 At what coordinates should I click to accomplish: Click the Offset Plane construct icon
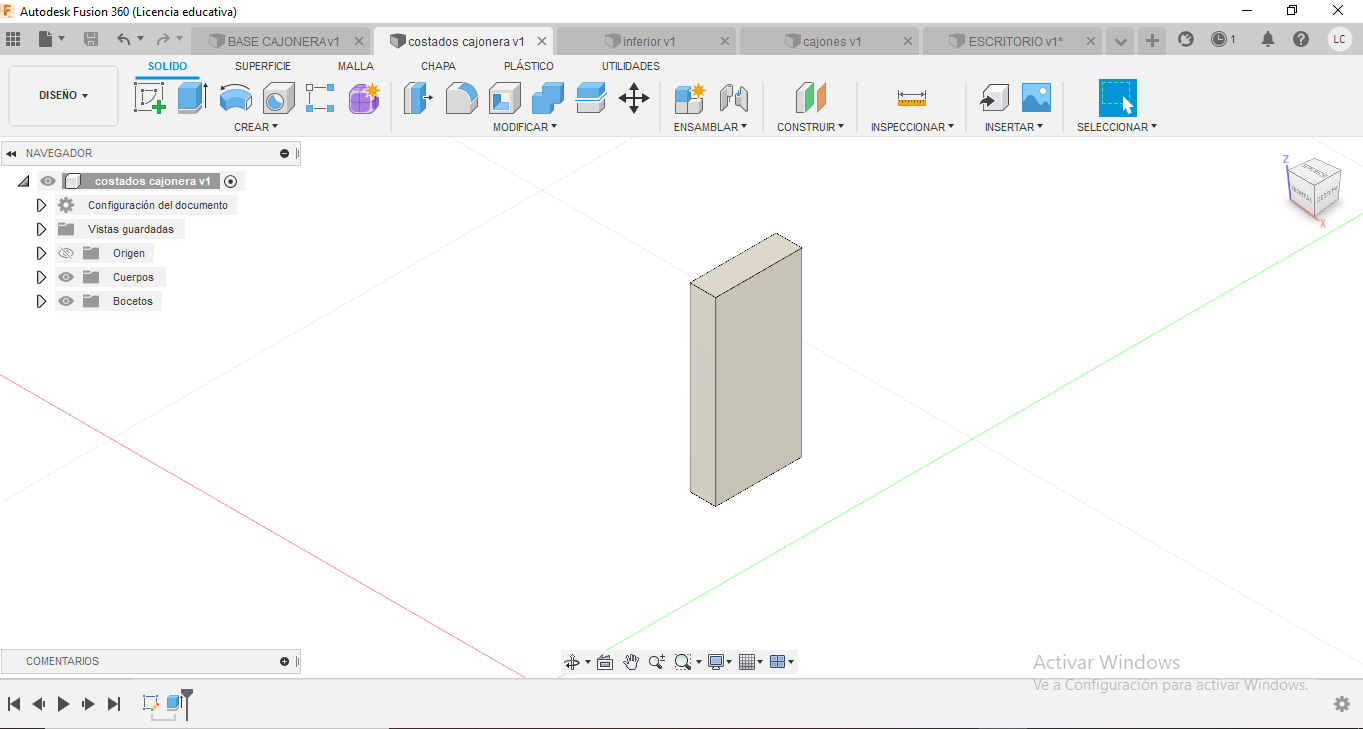[x=811, y=98]
